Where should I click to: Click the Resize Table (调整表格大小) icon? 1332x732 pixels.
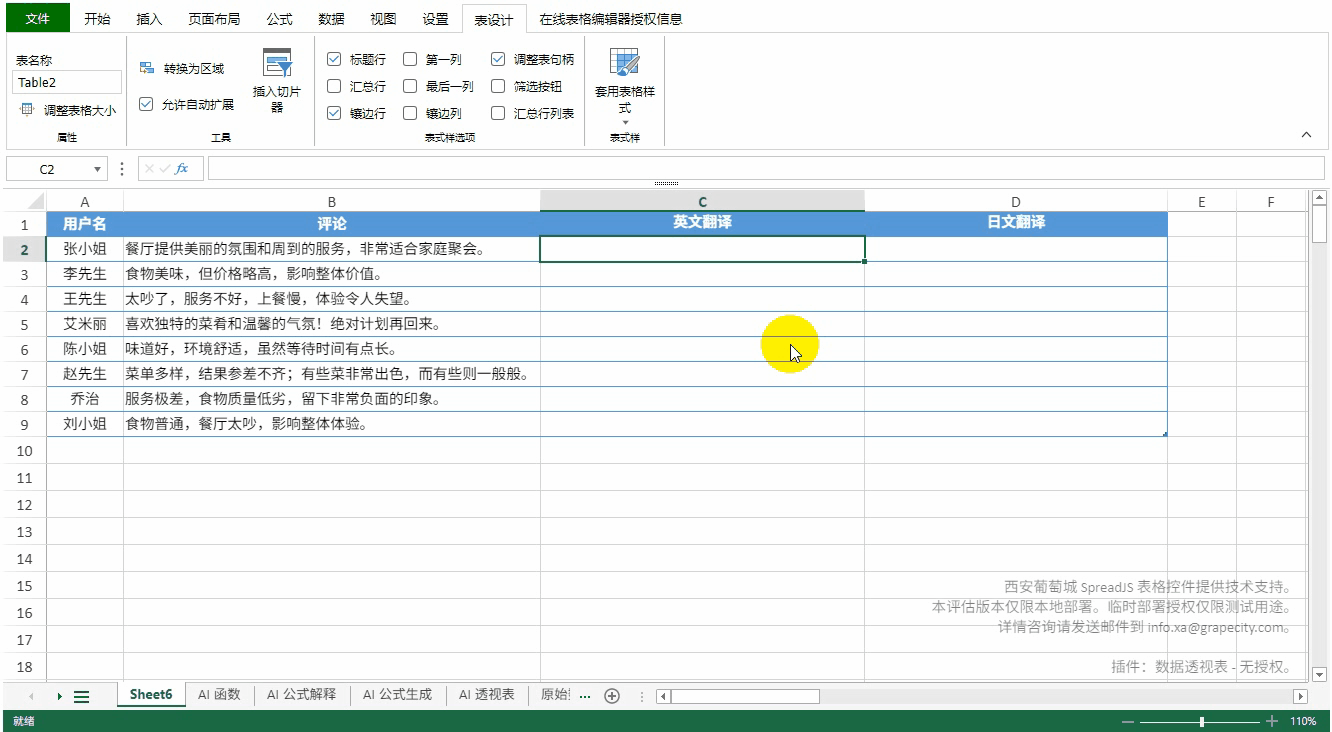click(x=26, y=110)
